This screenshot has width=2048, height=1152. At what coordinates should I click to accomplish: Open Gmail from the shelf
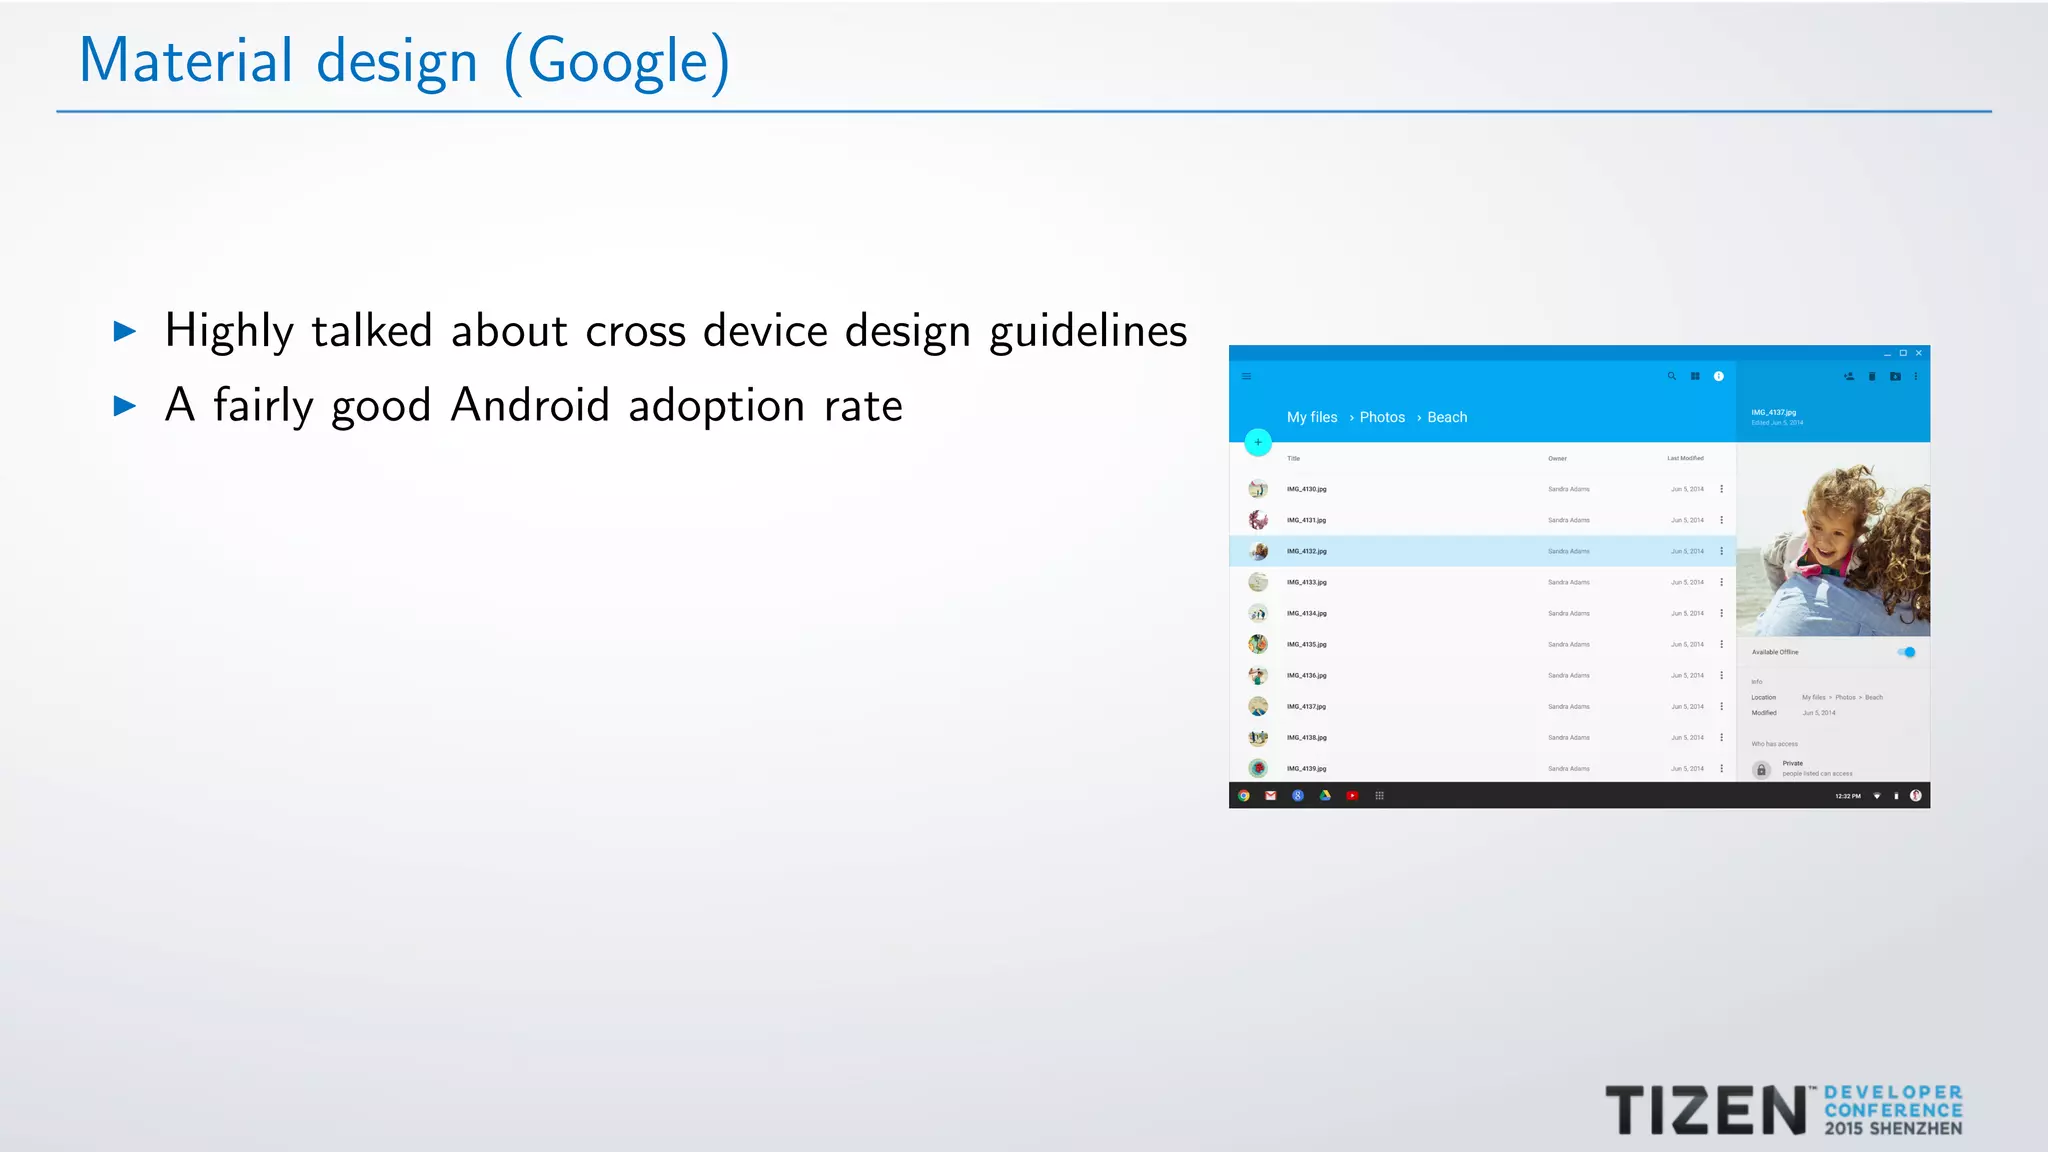[1271, 796]
